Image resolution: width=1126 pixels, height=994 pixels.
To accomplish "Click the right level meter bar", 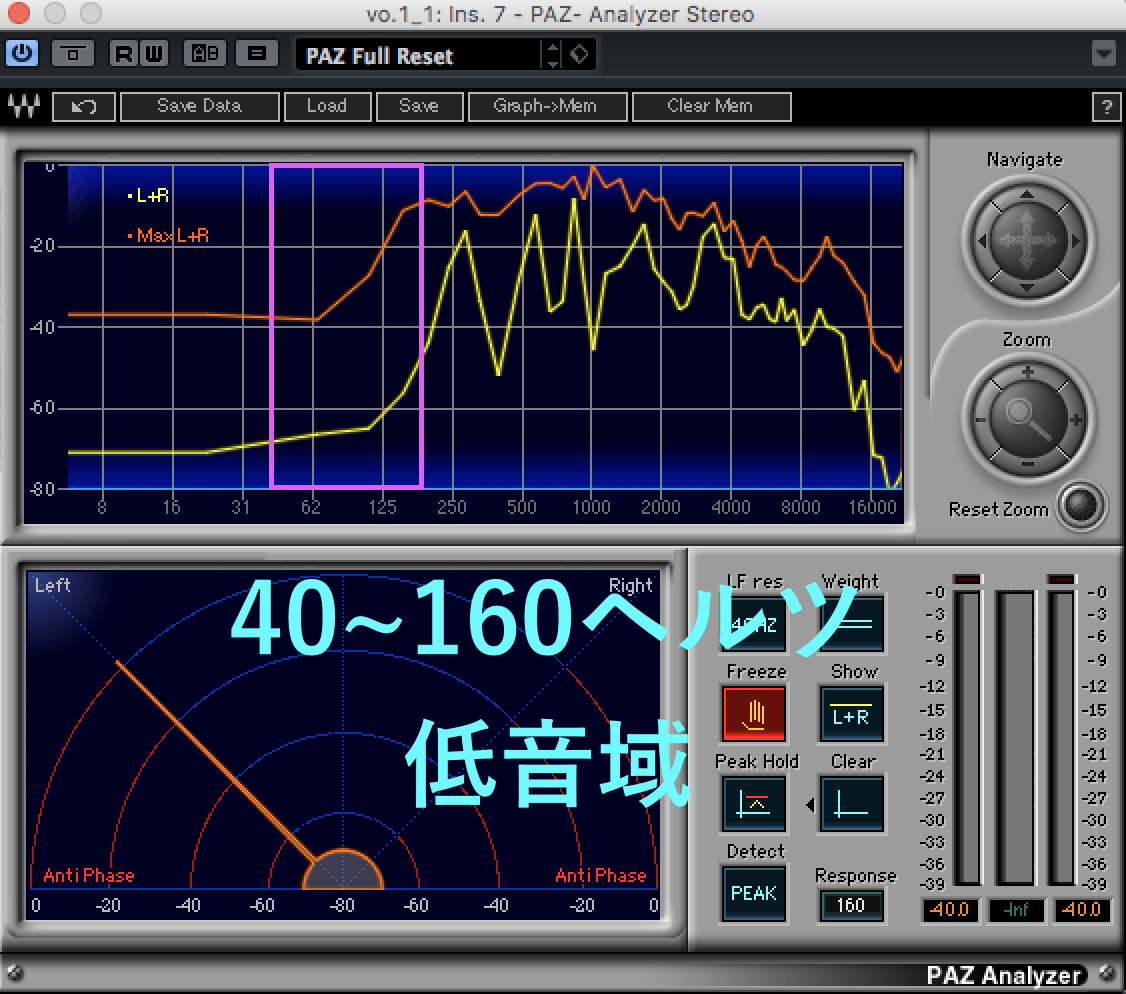I will pos(1061,738).
